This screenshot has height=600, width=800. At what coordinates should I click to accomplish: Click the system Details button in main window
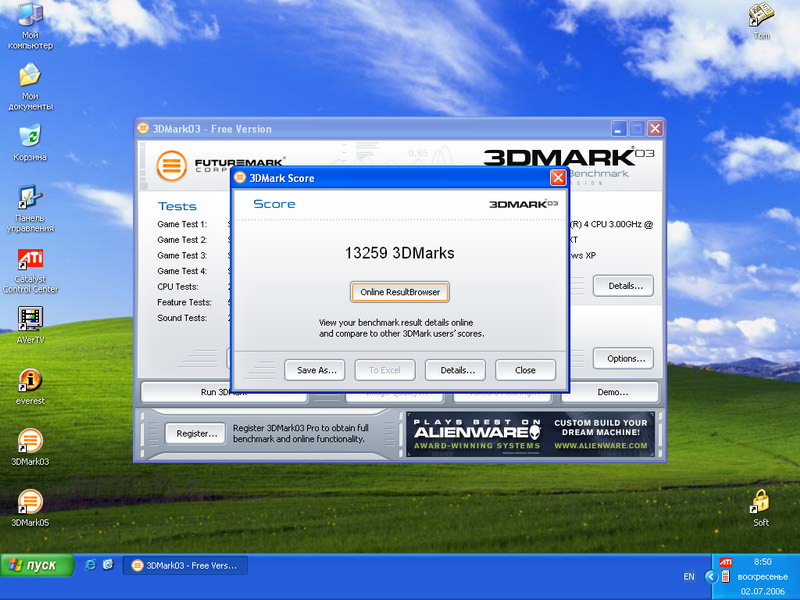tap(623, 286)
